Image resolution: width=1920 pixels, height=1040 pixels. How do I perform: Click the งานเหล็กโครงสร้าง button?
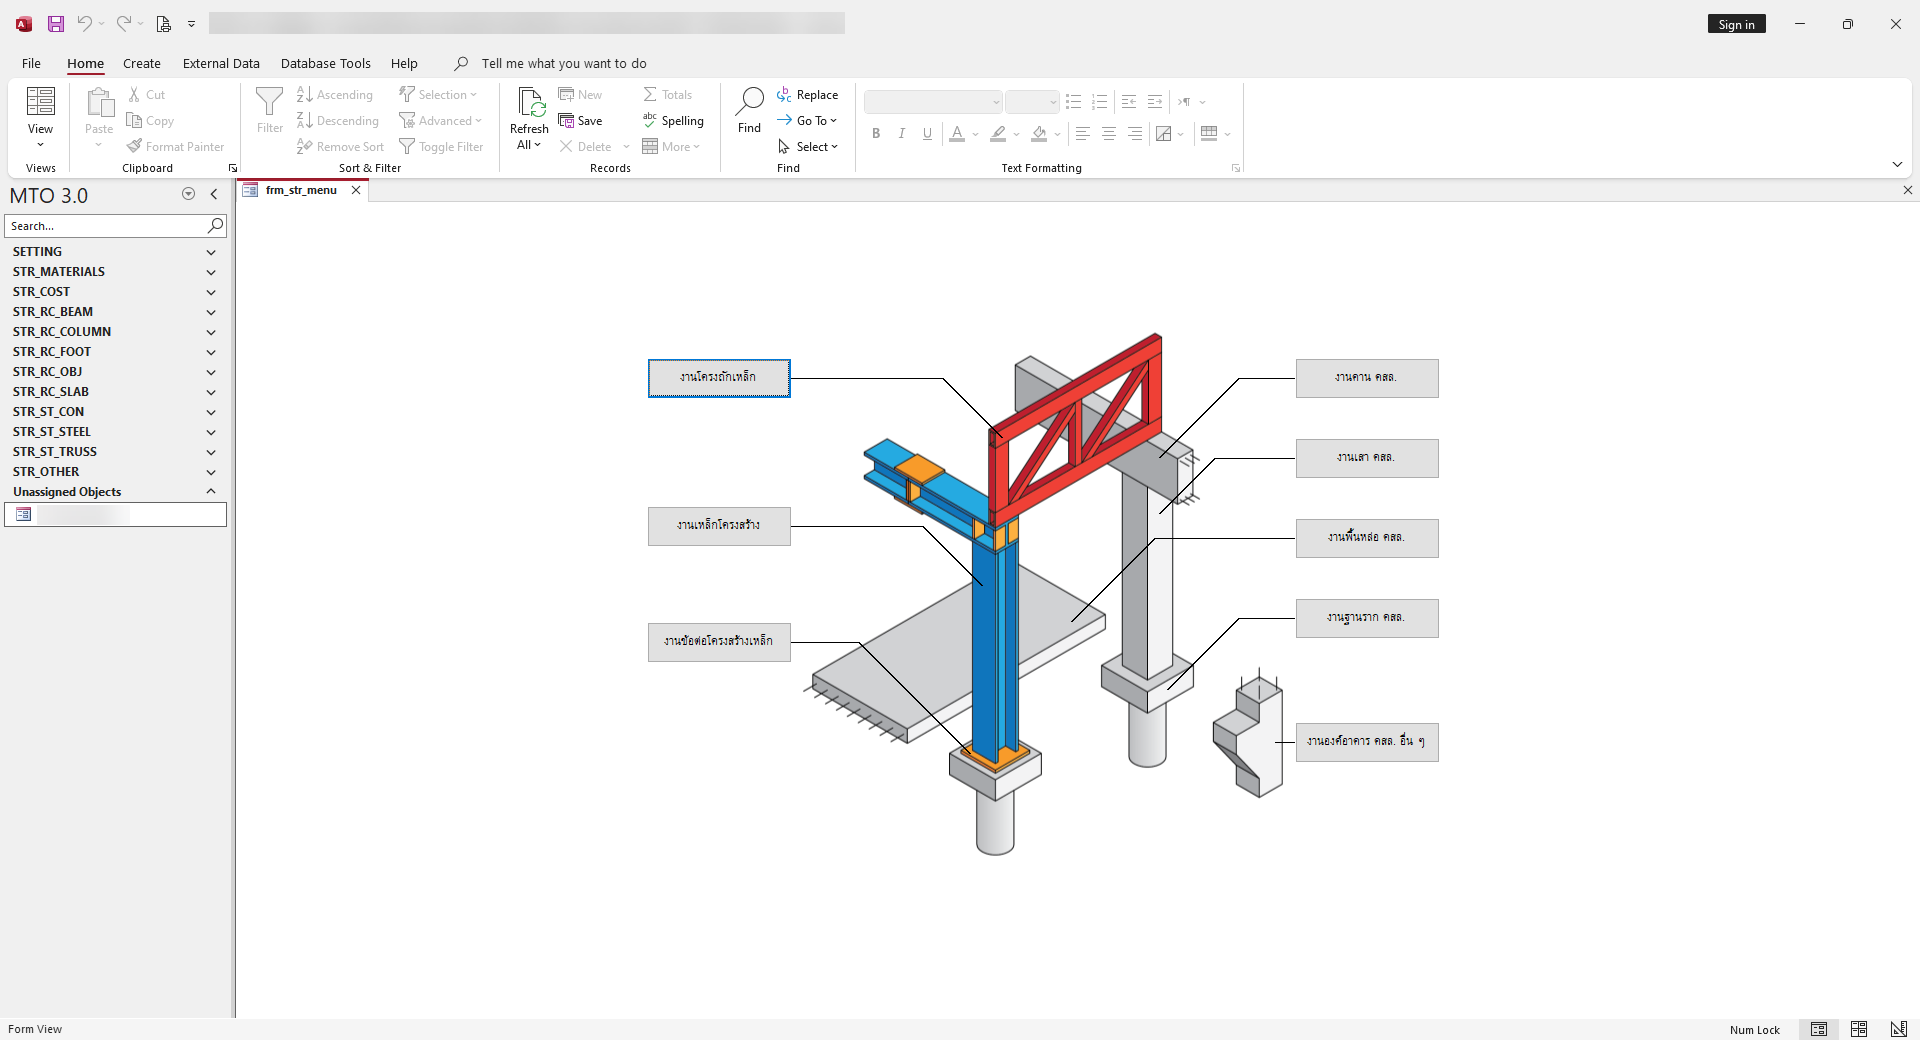click(719, 526)
